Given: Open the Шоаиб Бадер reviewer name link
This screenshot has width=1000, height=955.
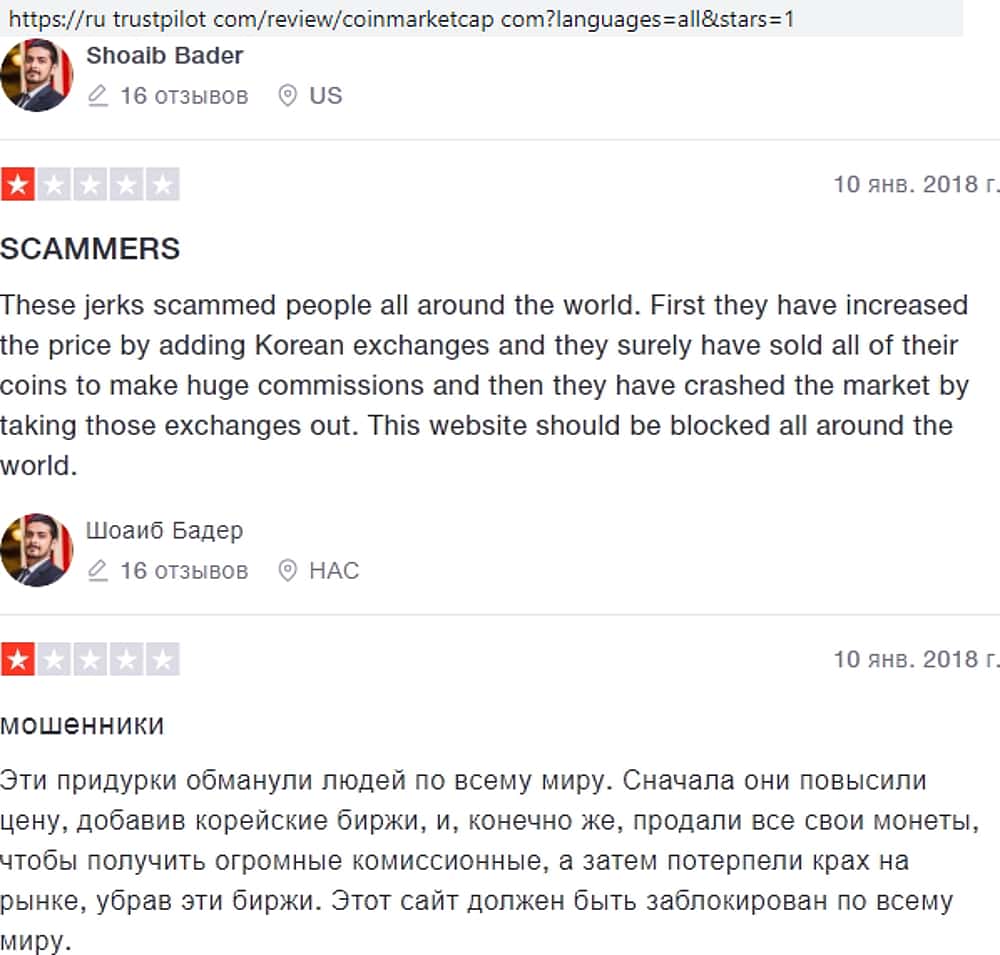Looking at the screenshot, I should coord(165,530).
